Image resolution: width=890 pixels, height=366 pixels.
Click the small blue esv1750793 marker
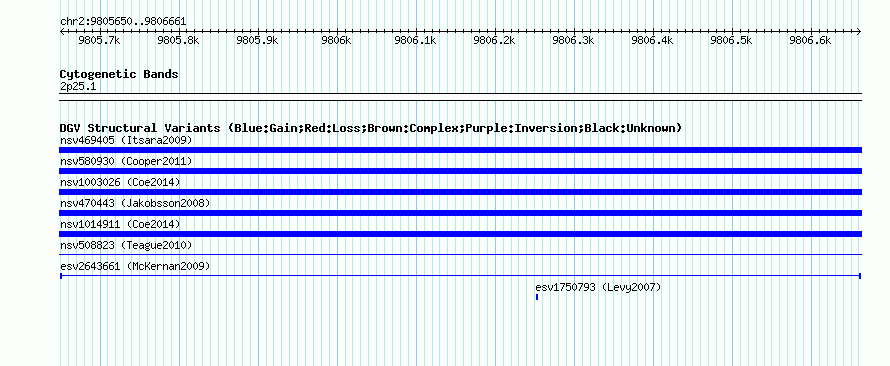[x=537, y=297]
